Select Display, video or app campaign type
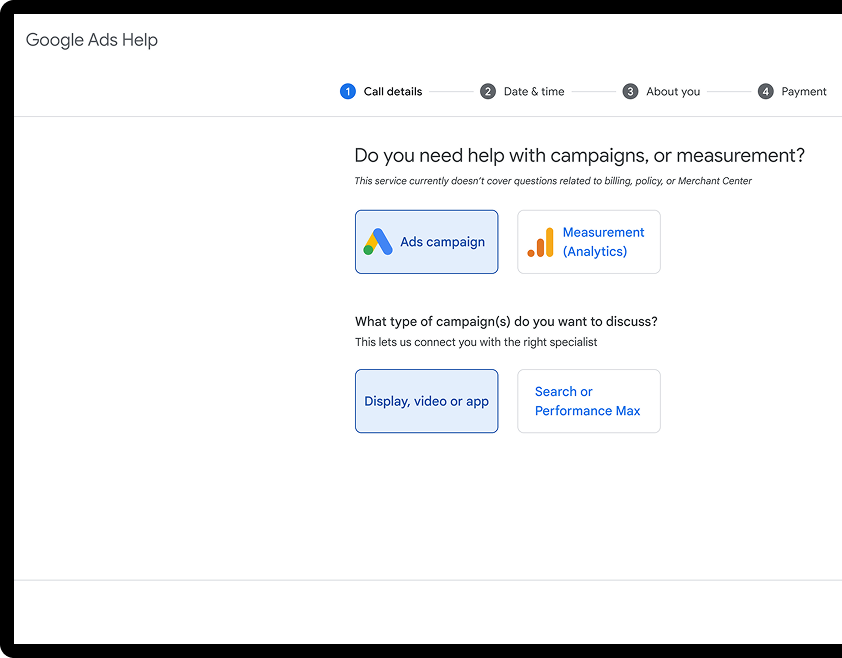Image resolution: width=842 pixels, height=658 pixels. [x=426, y=401]
